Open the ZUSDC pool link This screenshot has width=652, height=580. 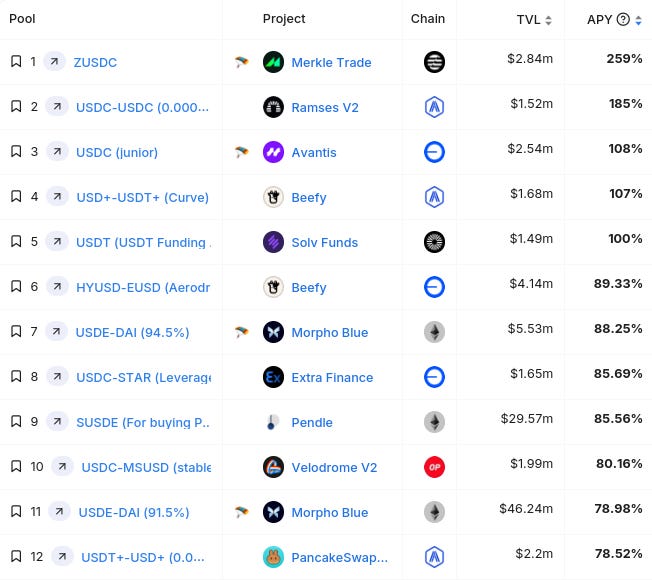click(95, 62)
